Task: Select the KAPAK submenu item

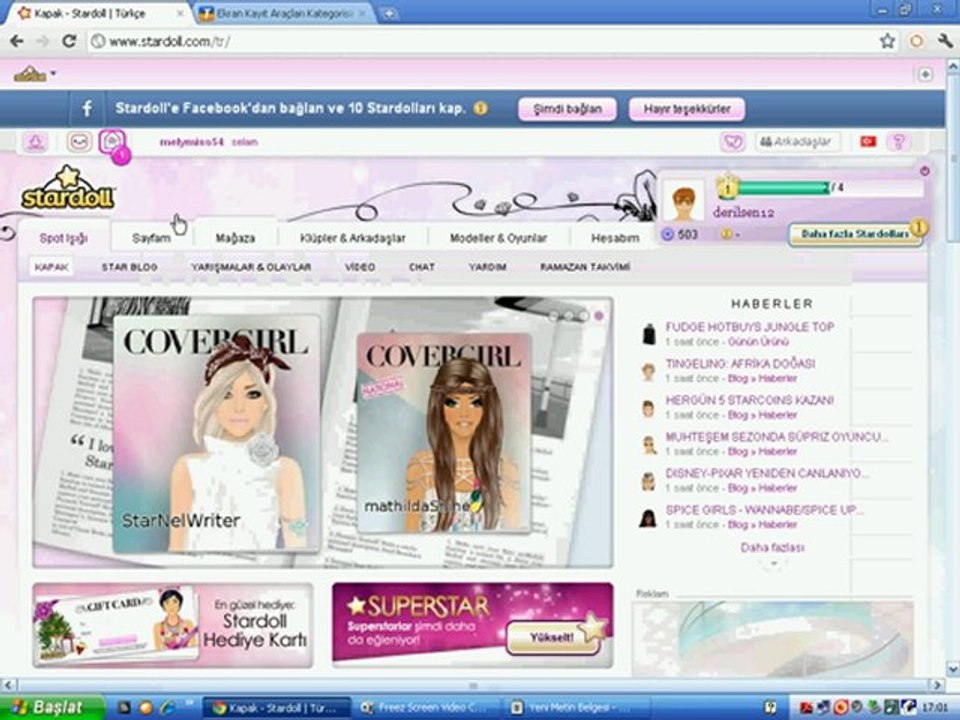Action: coord(52,267)
